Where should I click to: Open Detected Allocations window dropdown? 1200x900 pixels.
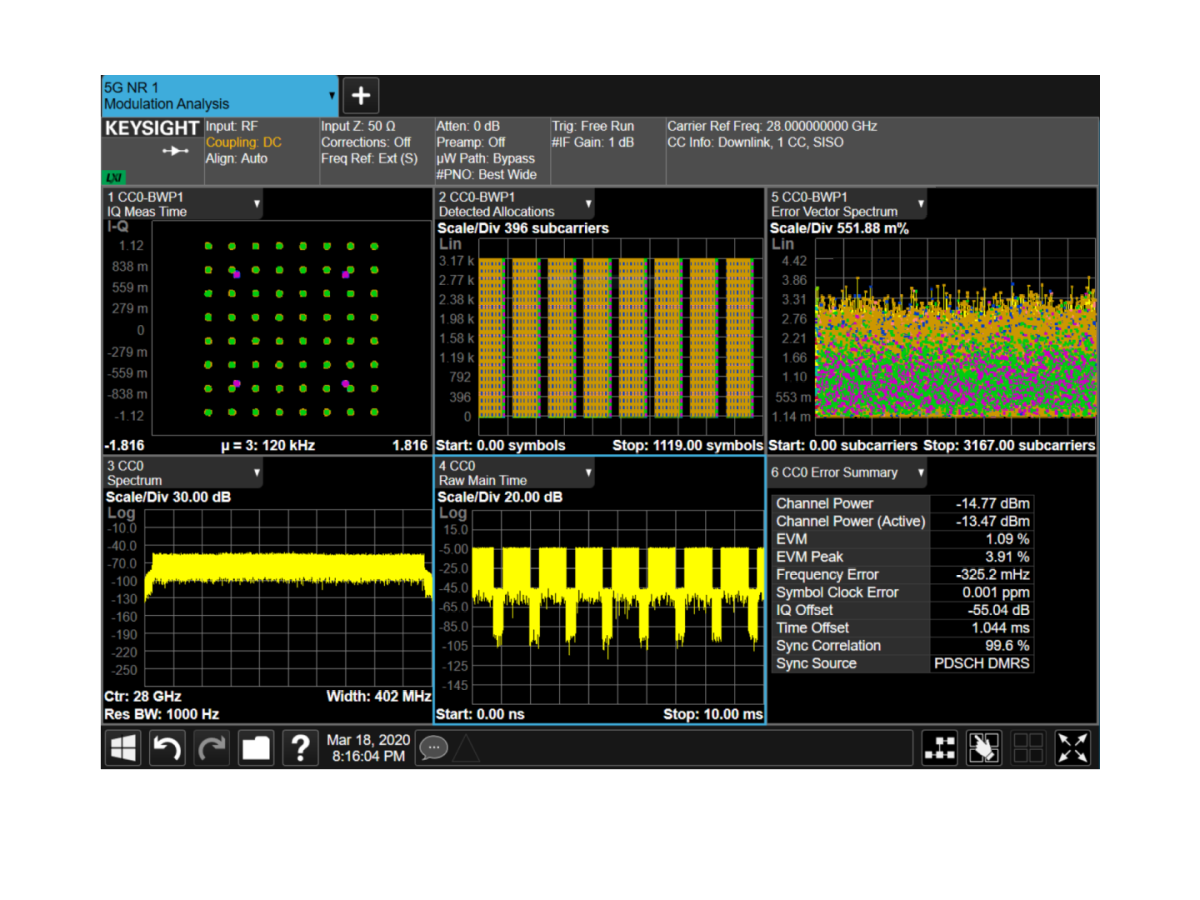[589, 204]
